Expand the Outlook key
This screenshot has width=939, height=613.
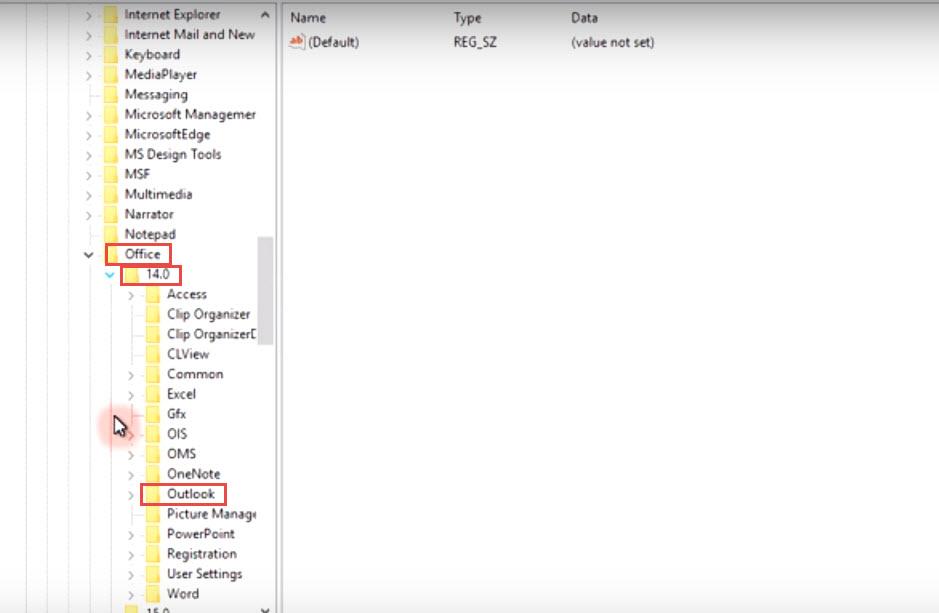(x=131, y=495)
